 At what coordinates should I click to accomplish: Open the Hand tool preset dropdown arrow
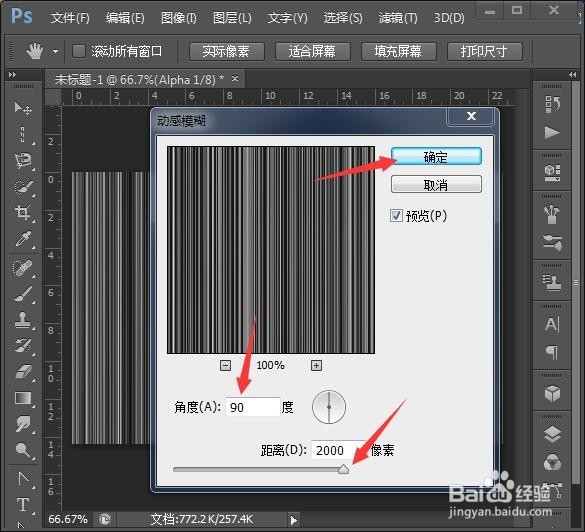click(55, 51)
